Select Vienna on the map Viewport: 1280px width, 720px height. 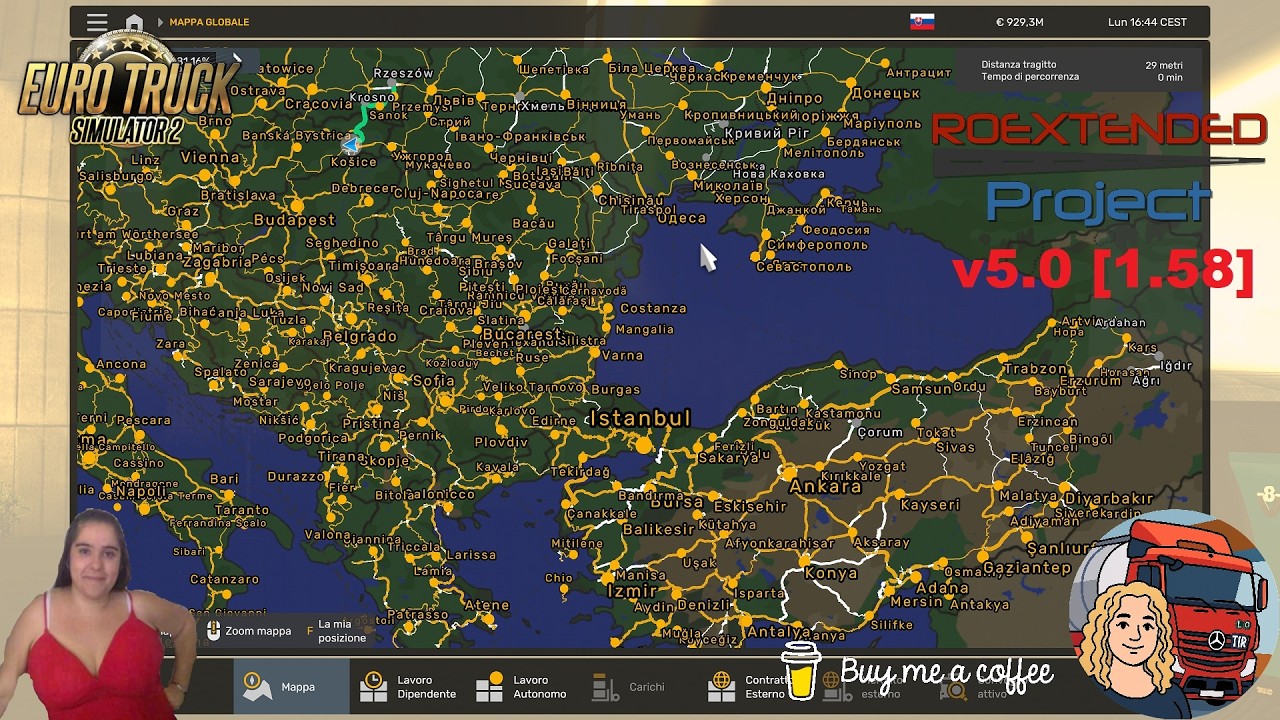pyautogui.click(x=210, y=157)
